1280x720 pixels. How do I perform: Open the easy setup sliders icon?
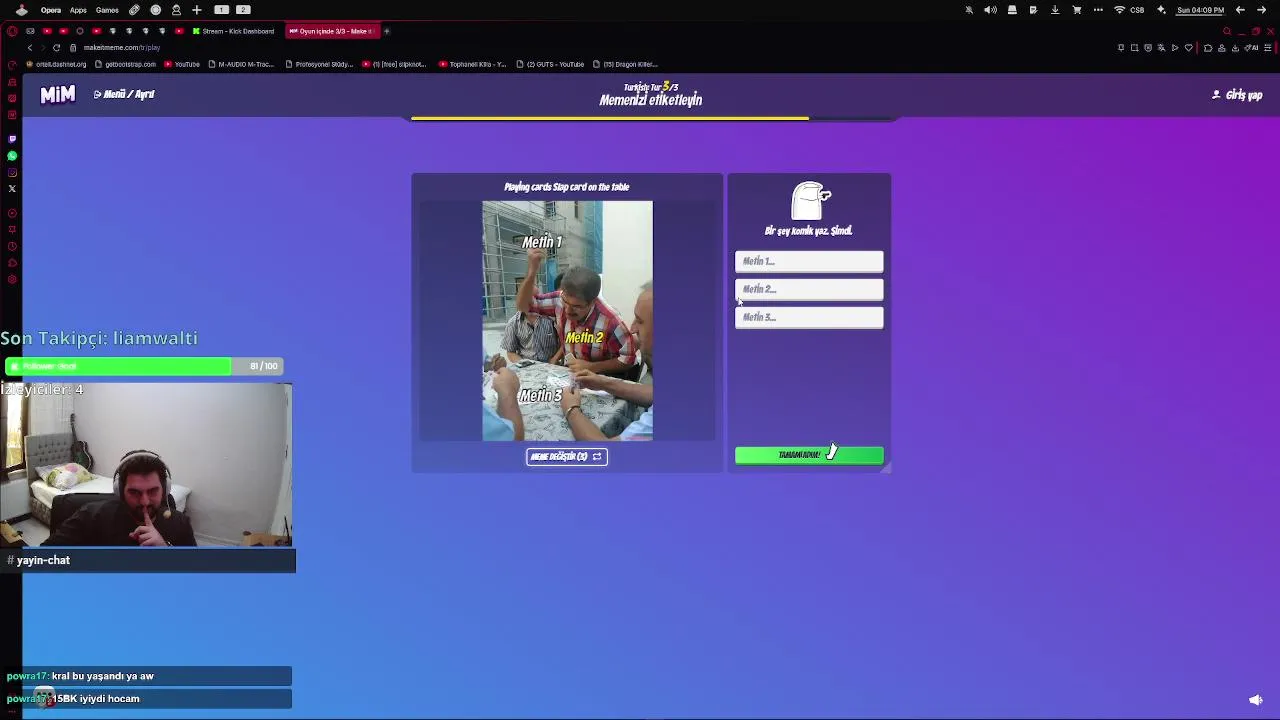[x=1267, y=48]
